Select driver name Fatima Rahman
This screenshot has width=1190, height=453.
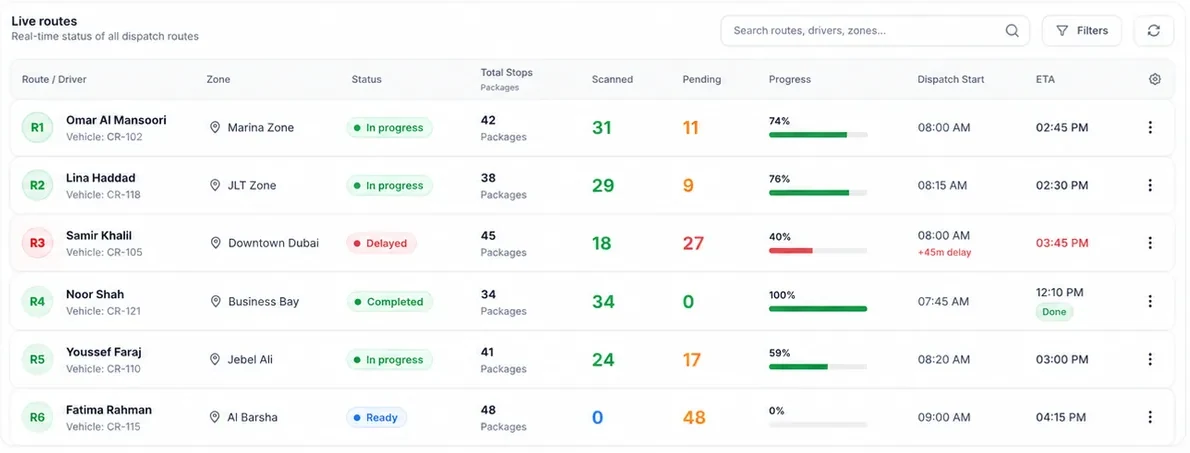point(109,410)
